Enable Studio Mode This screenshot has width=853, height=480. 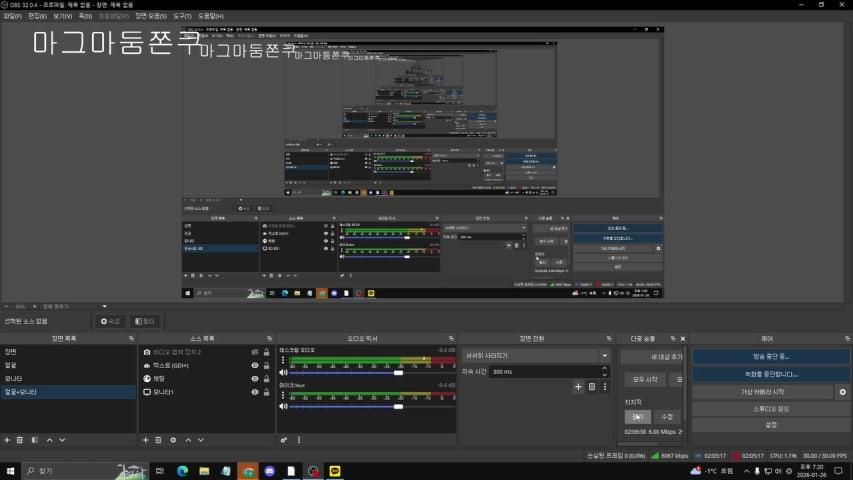point(771,409)
